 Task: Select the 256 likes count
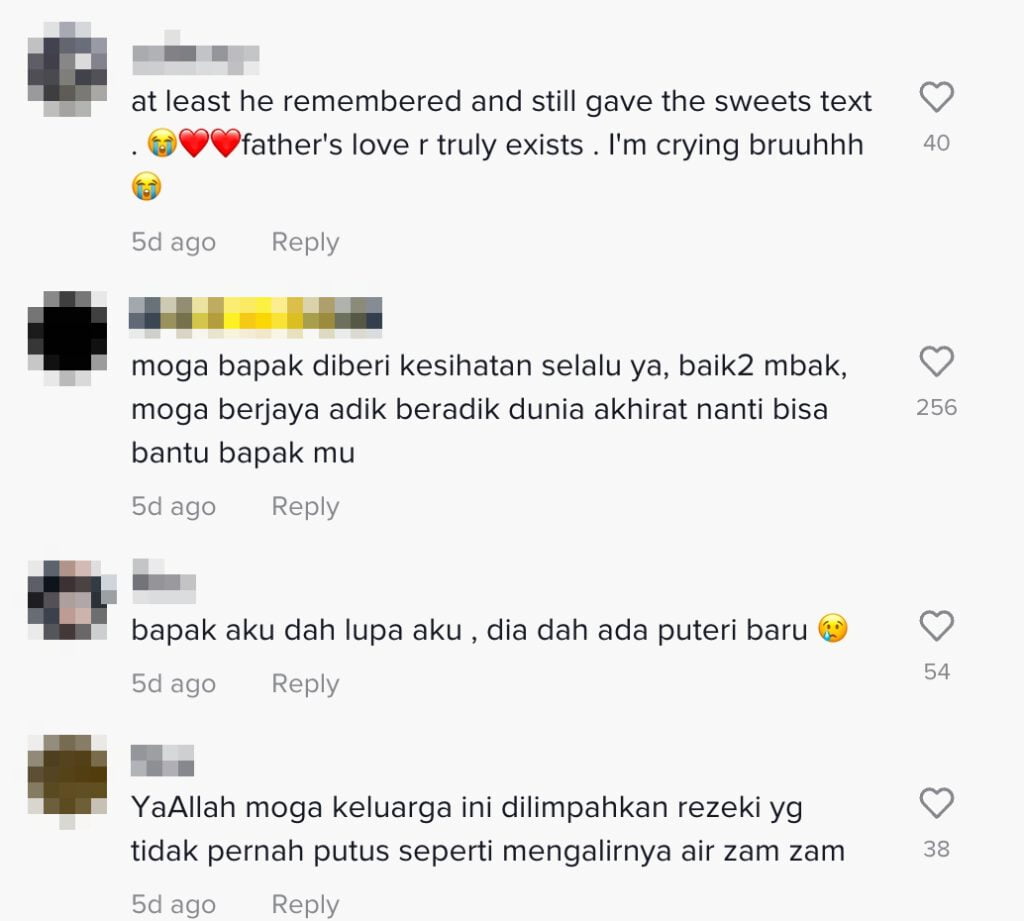pyautogui.click(x=936, y=407)
